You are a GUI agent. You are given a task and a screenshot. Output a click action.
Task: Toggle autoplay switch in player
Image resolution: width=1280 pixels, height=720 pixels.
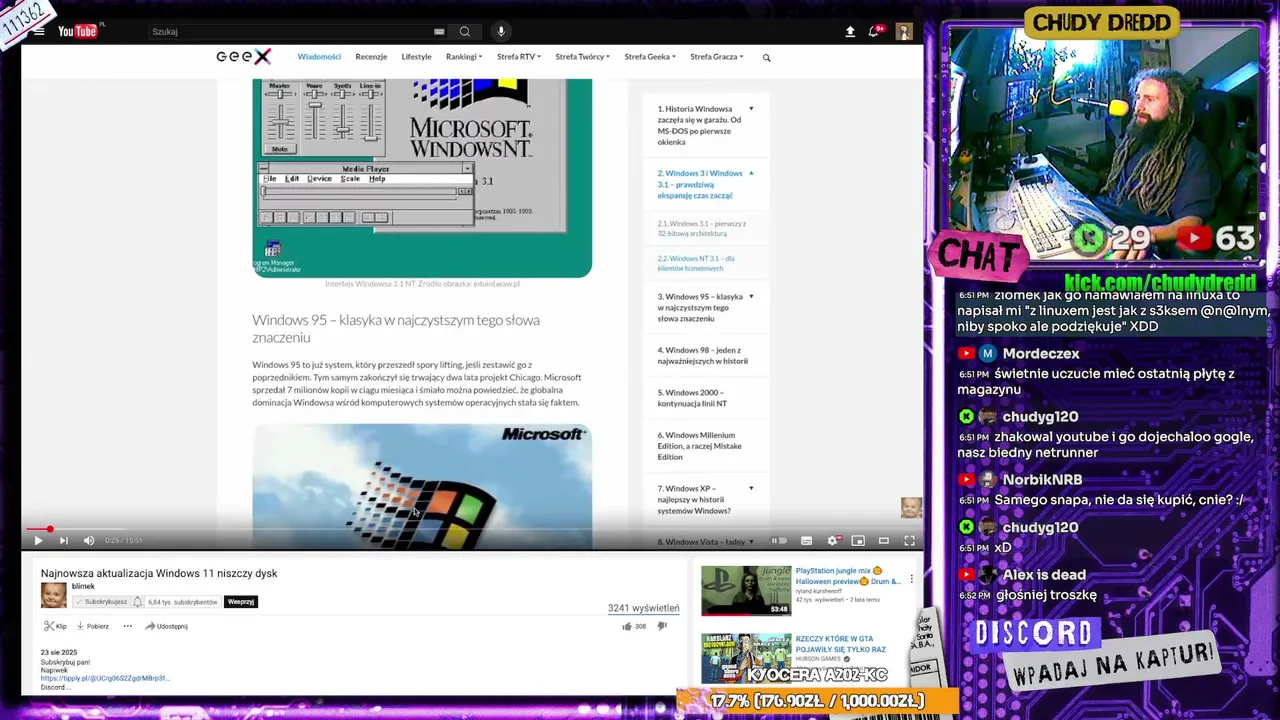click(779, 541)
